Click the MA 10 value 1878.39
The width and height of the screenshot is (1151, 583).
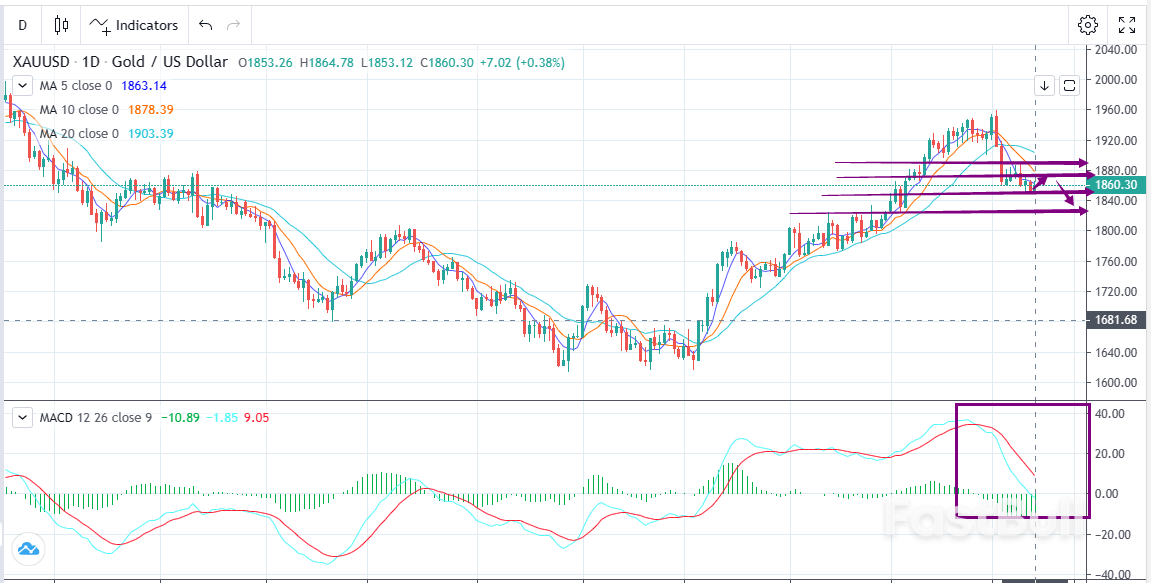coord(150,109)
